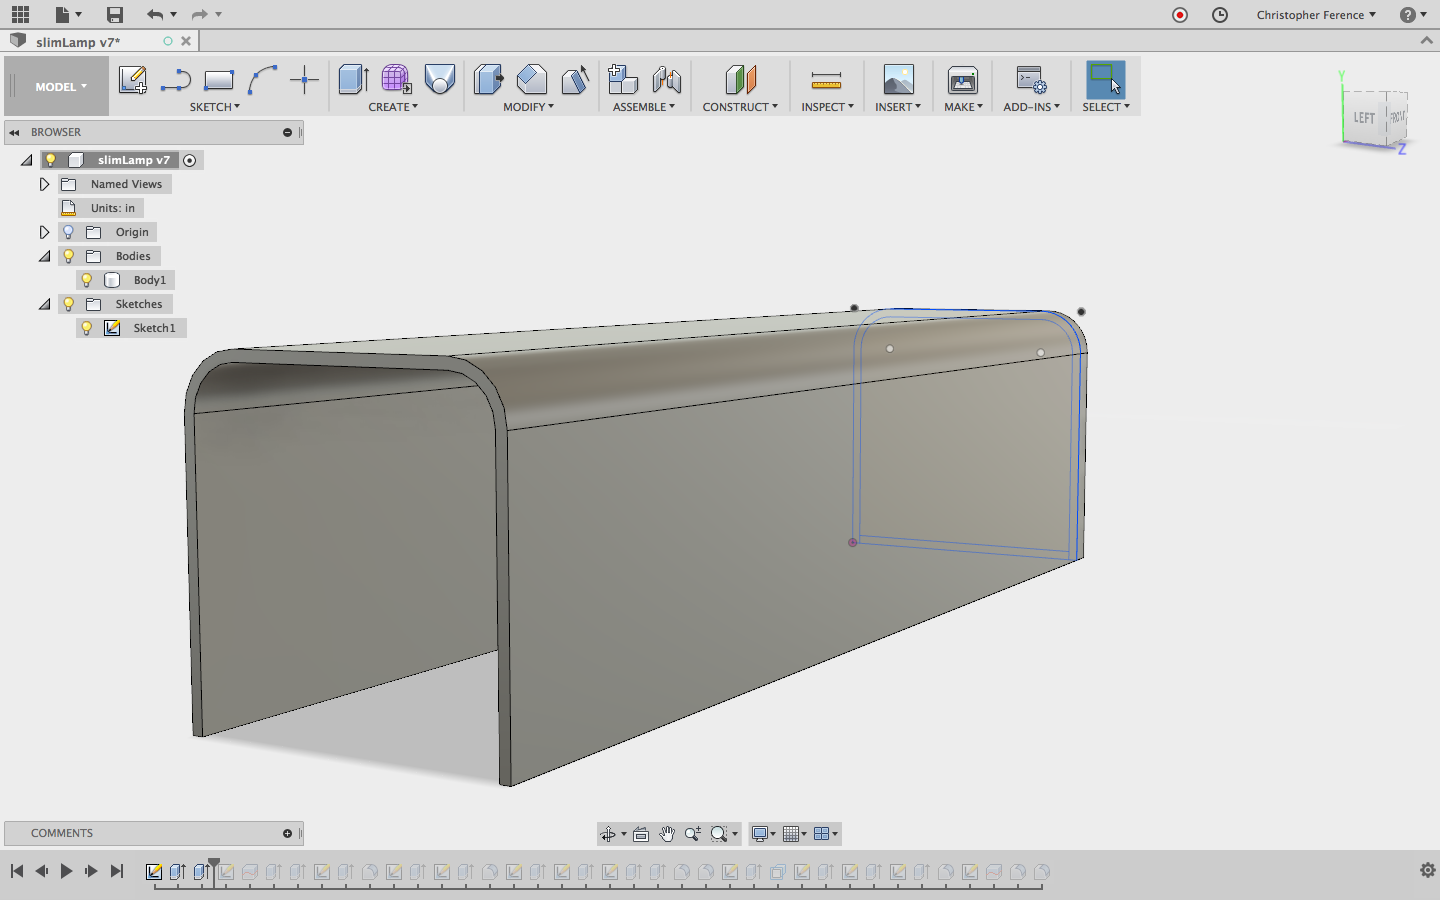Click the construction plane icon above CONSTRUCT
1440x900 pixels.
coord(741,80)
